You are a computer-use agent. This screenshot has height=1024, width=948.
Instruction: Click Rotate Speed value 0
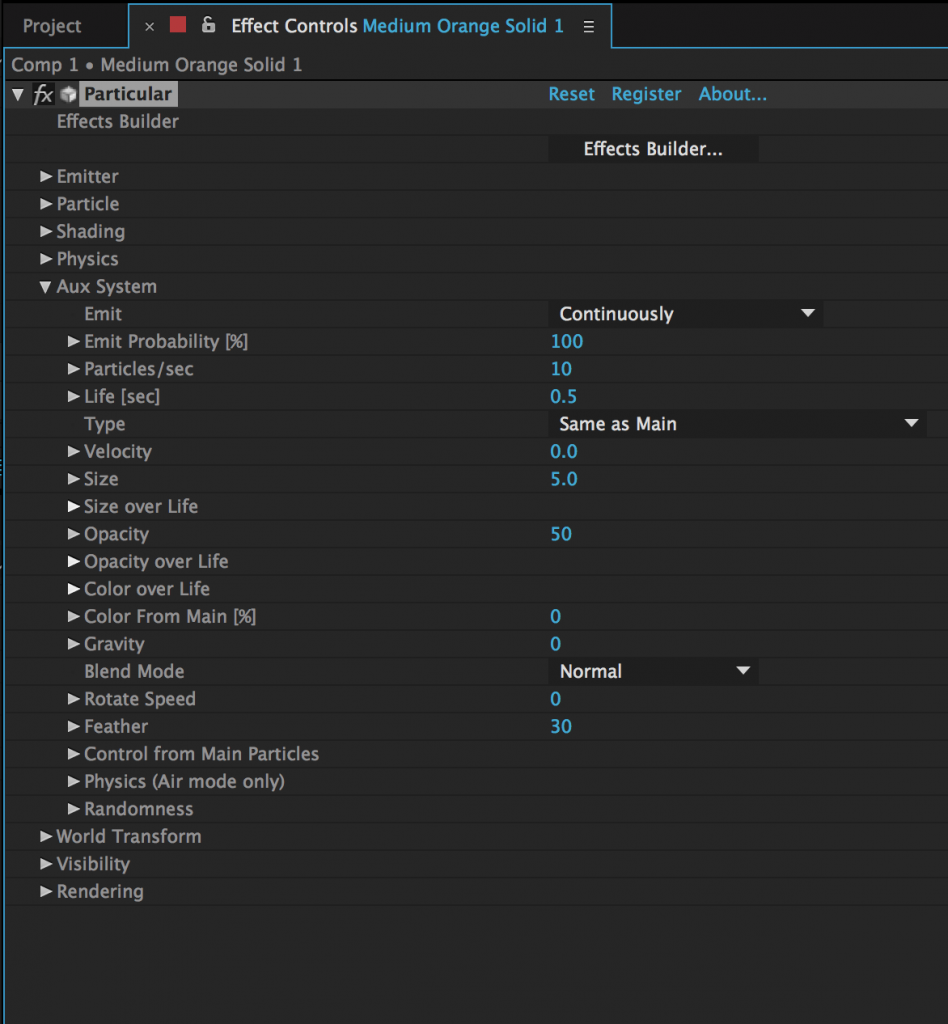[556, 699]
